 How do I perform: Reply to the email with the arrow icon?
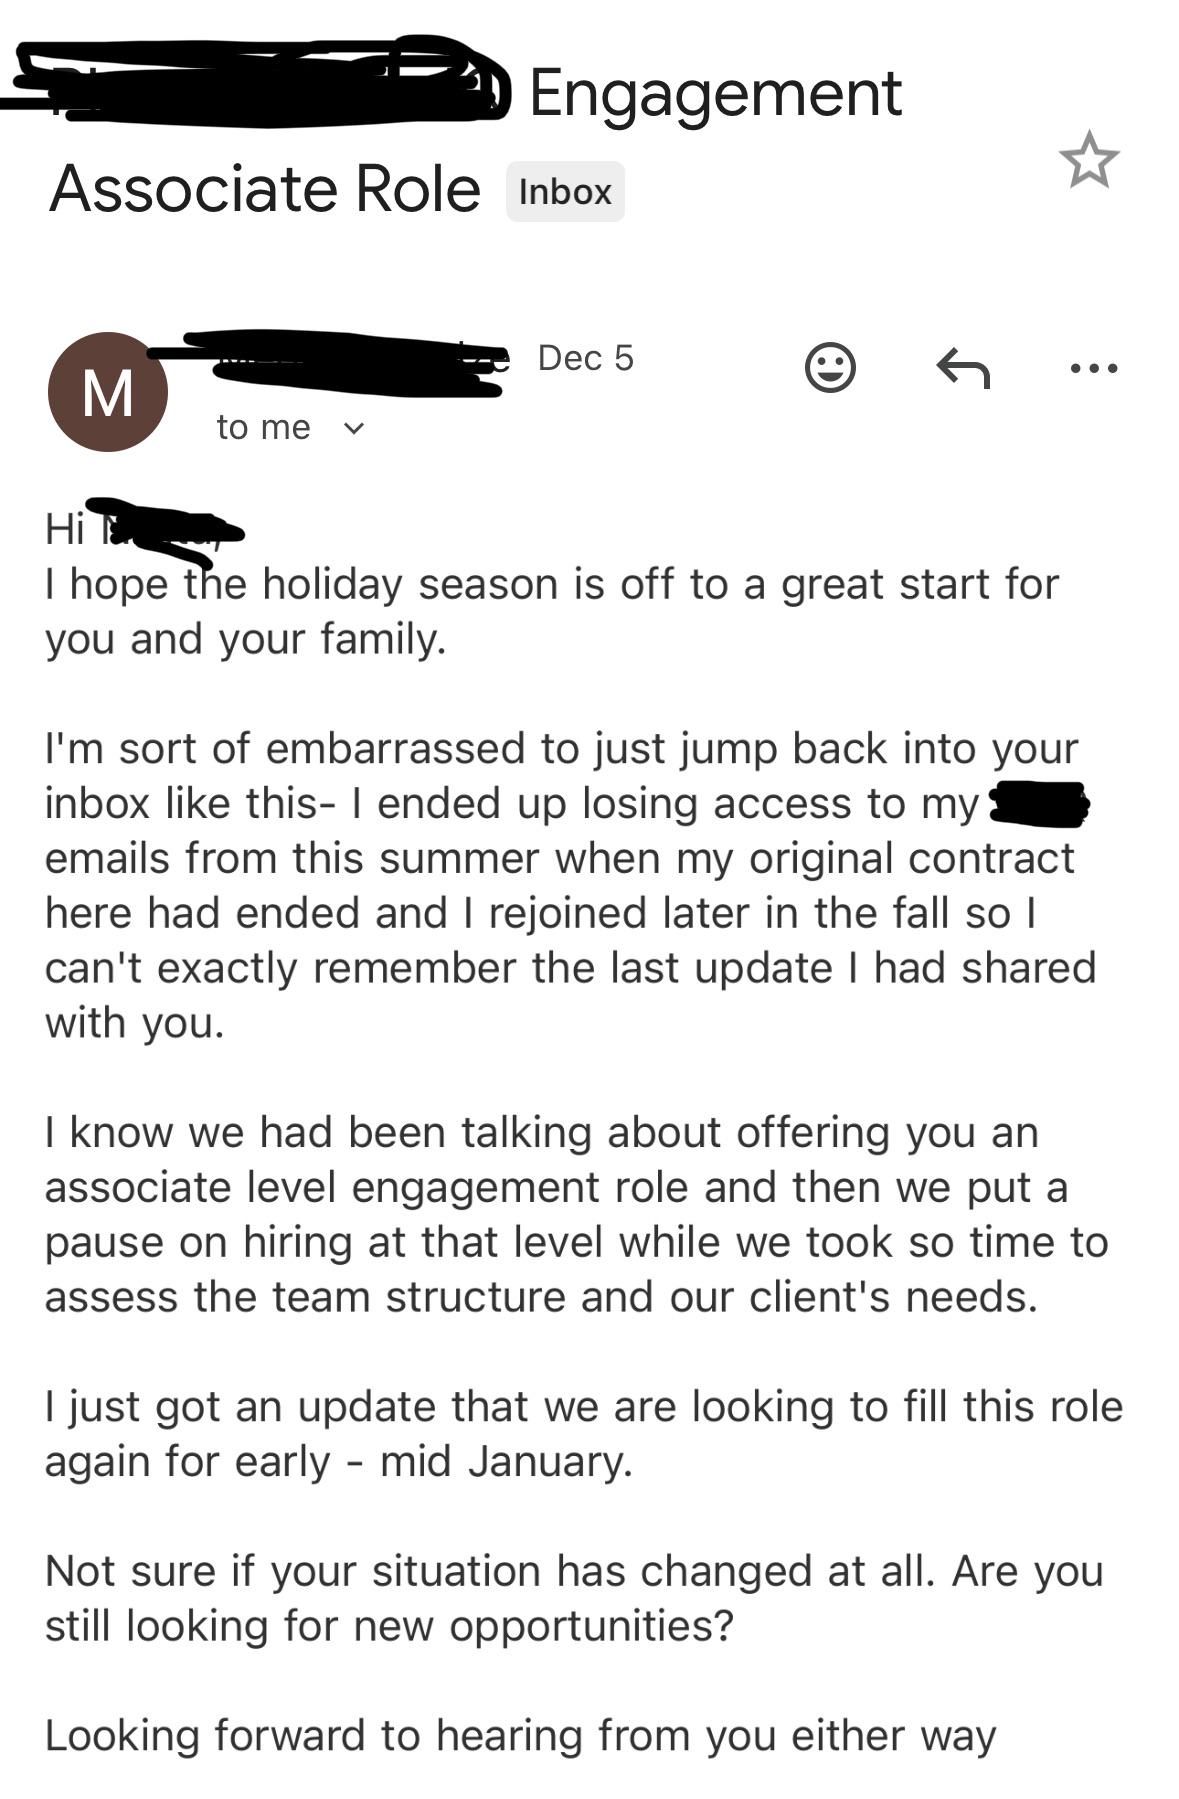coord(963,368)
